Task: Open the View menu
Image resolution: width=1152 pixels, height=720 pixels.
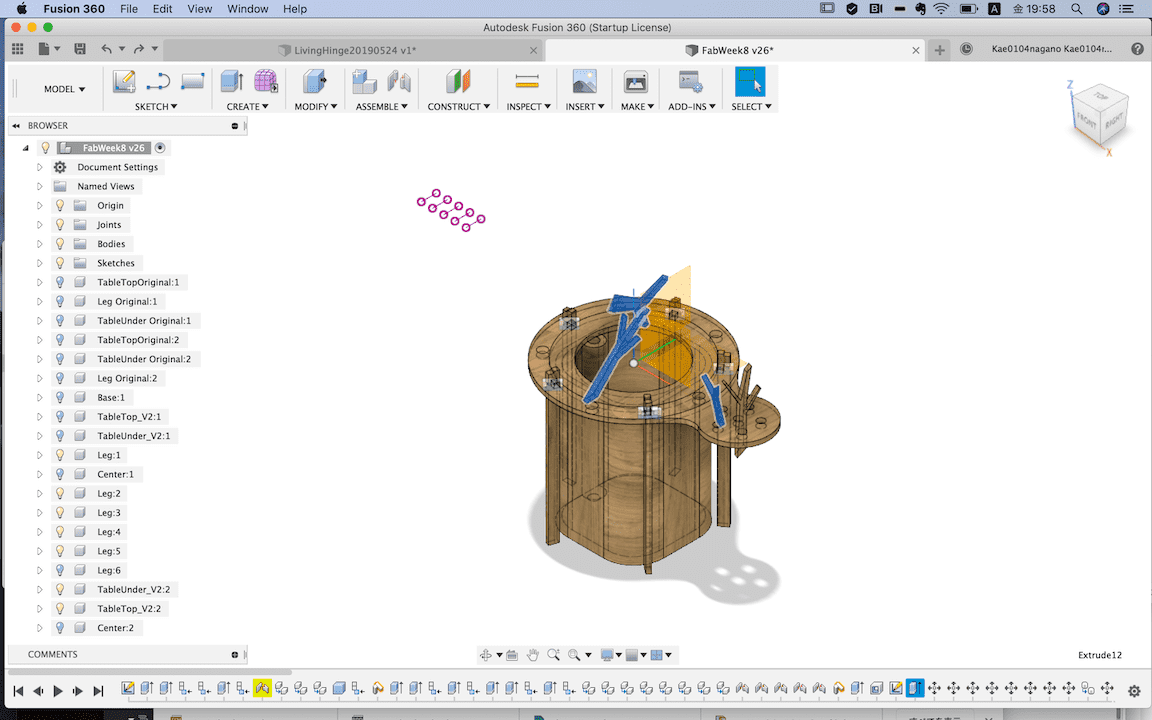Action: click(199, 9)
